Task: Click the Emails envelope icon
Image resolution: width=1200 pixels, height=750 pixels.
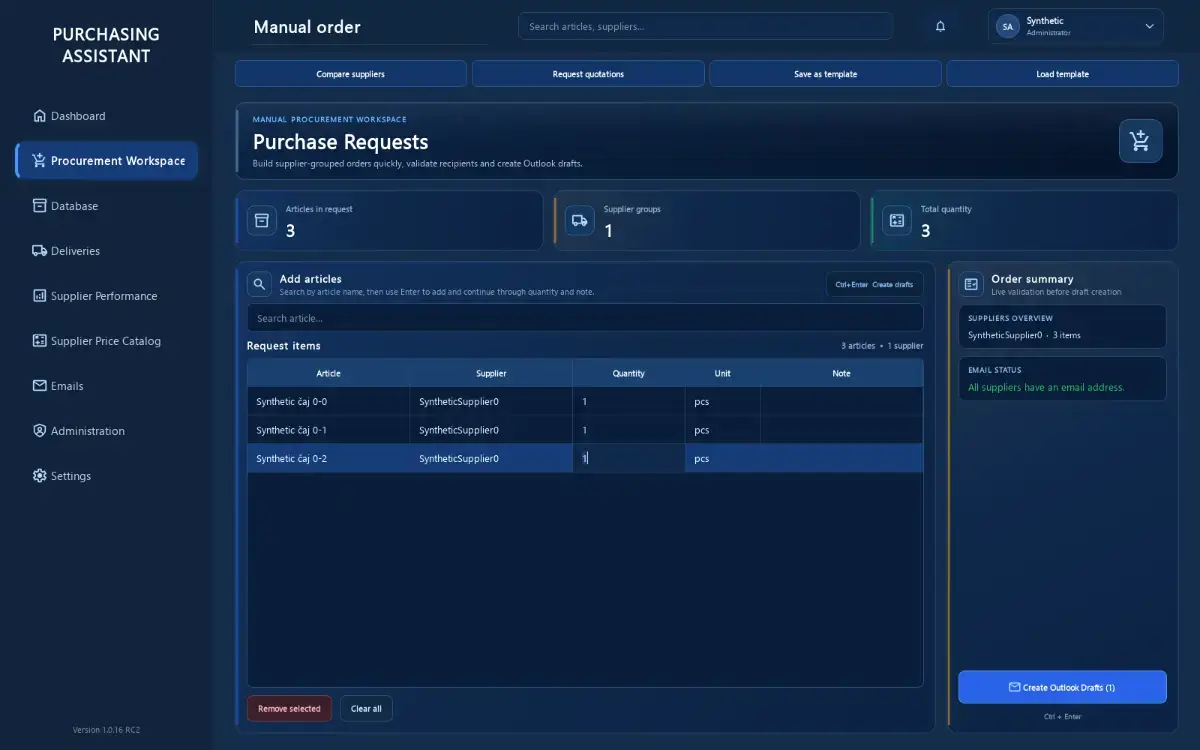Action: [x=39, y=386]
